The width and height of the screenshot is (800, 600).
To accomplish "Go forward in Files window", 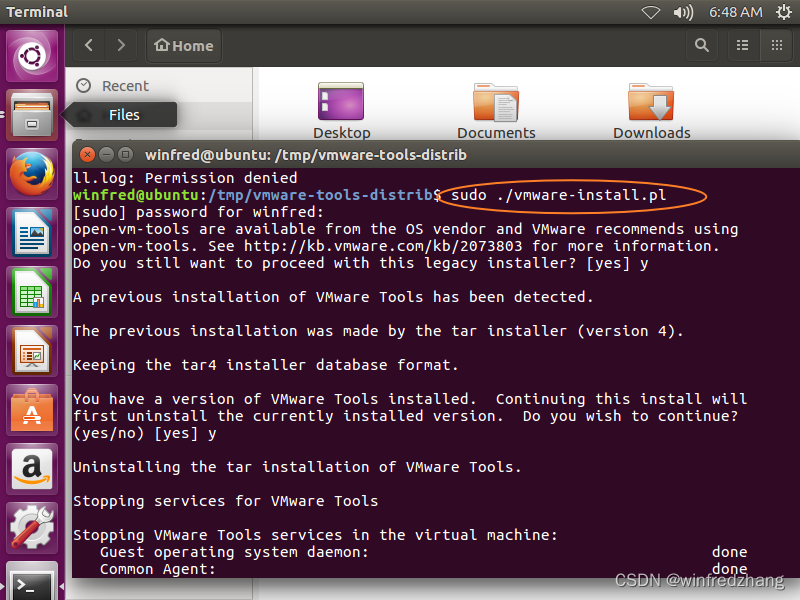I will [x=121, y=45].
